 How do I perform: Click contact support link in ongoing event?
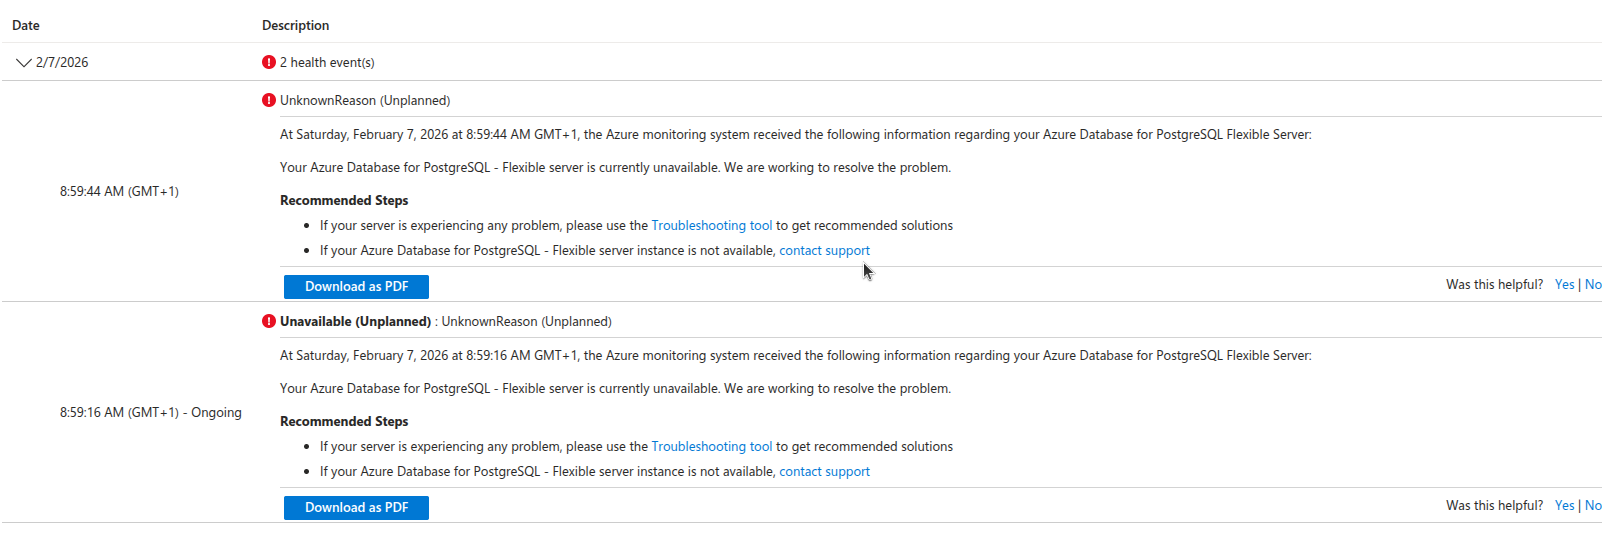tap(824, 472)
